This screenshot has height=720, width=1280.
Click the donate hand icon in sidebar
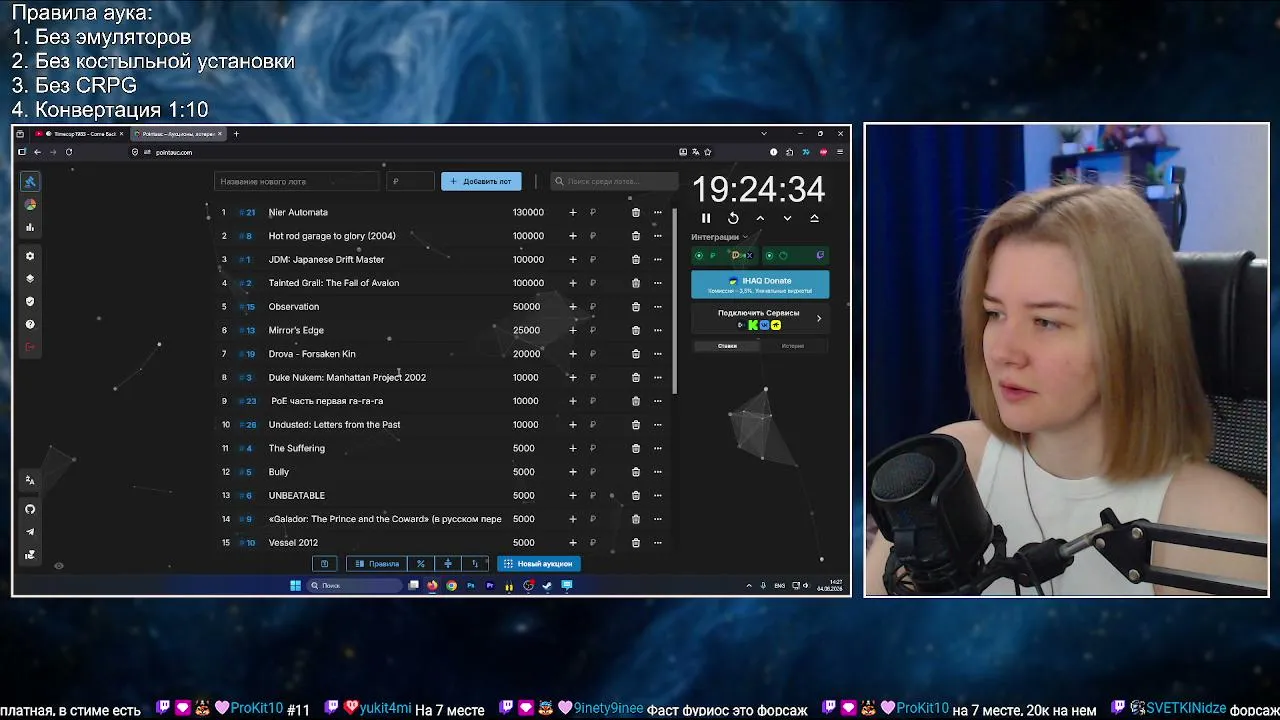[x=30, y=555]
